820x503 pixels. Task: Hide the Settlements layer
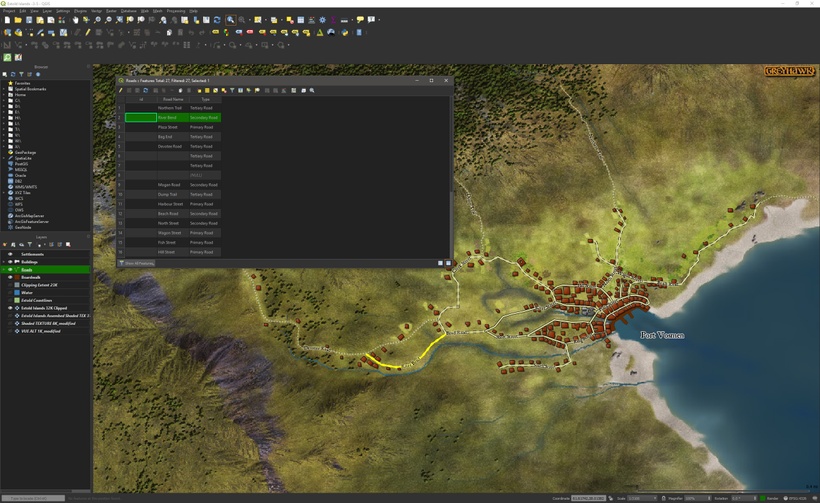11,254
